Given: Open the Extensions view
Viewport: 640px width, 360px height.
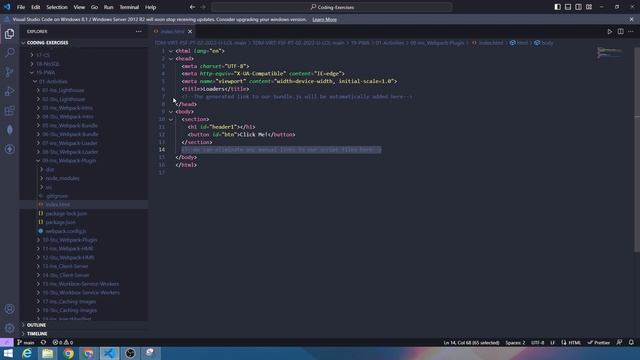Looking at the screenshot, I should point(9,111).
